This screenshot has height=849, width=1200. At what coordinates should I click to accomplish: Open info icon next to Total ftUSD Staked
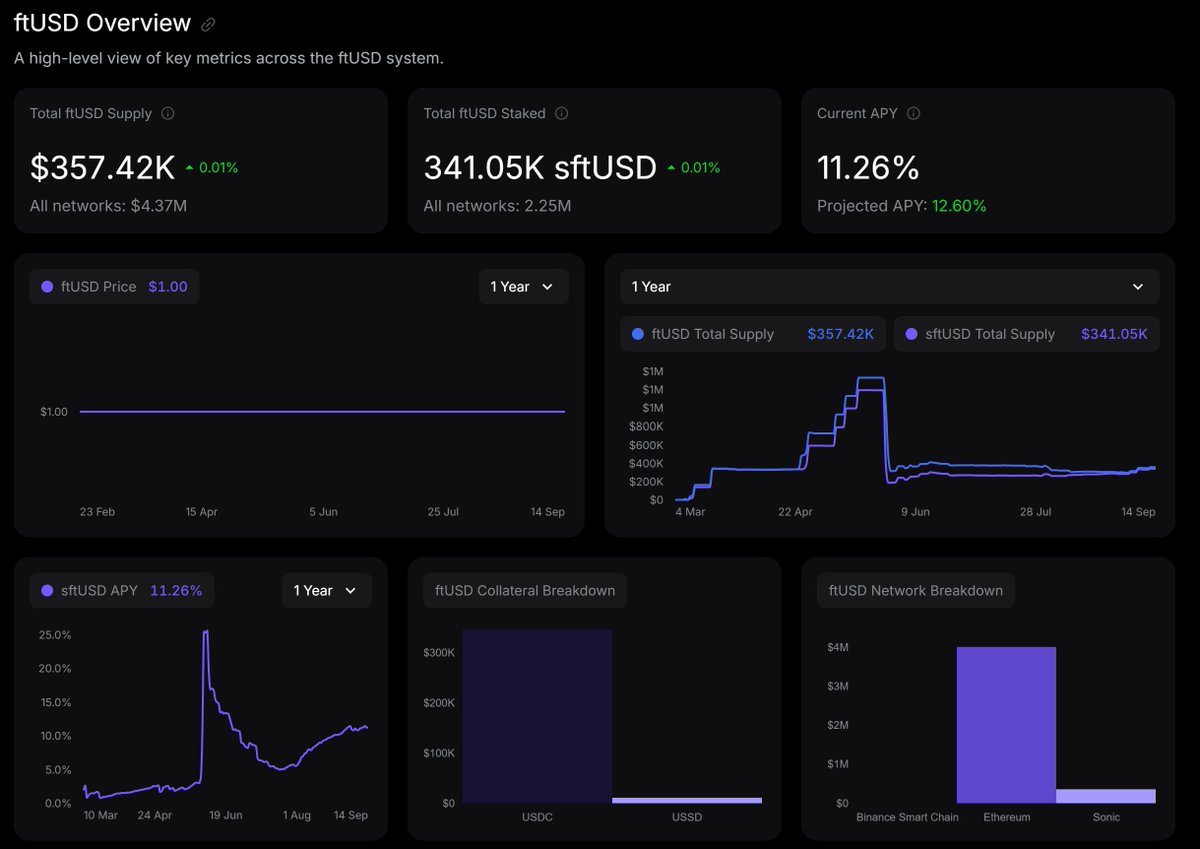click(562, 114)
